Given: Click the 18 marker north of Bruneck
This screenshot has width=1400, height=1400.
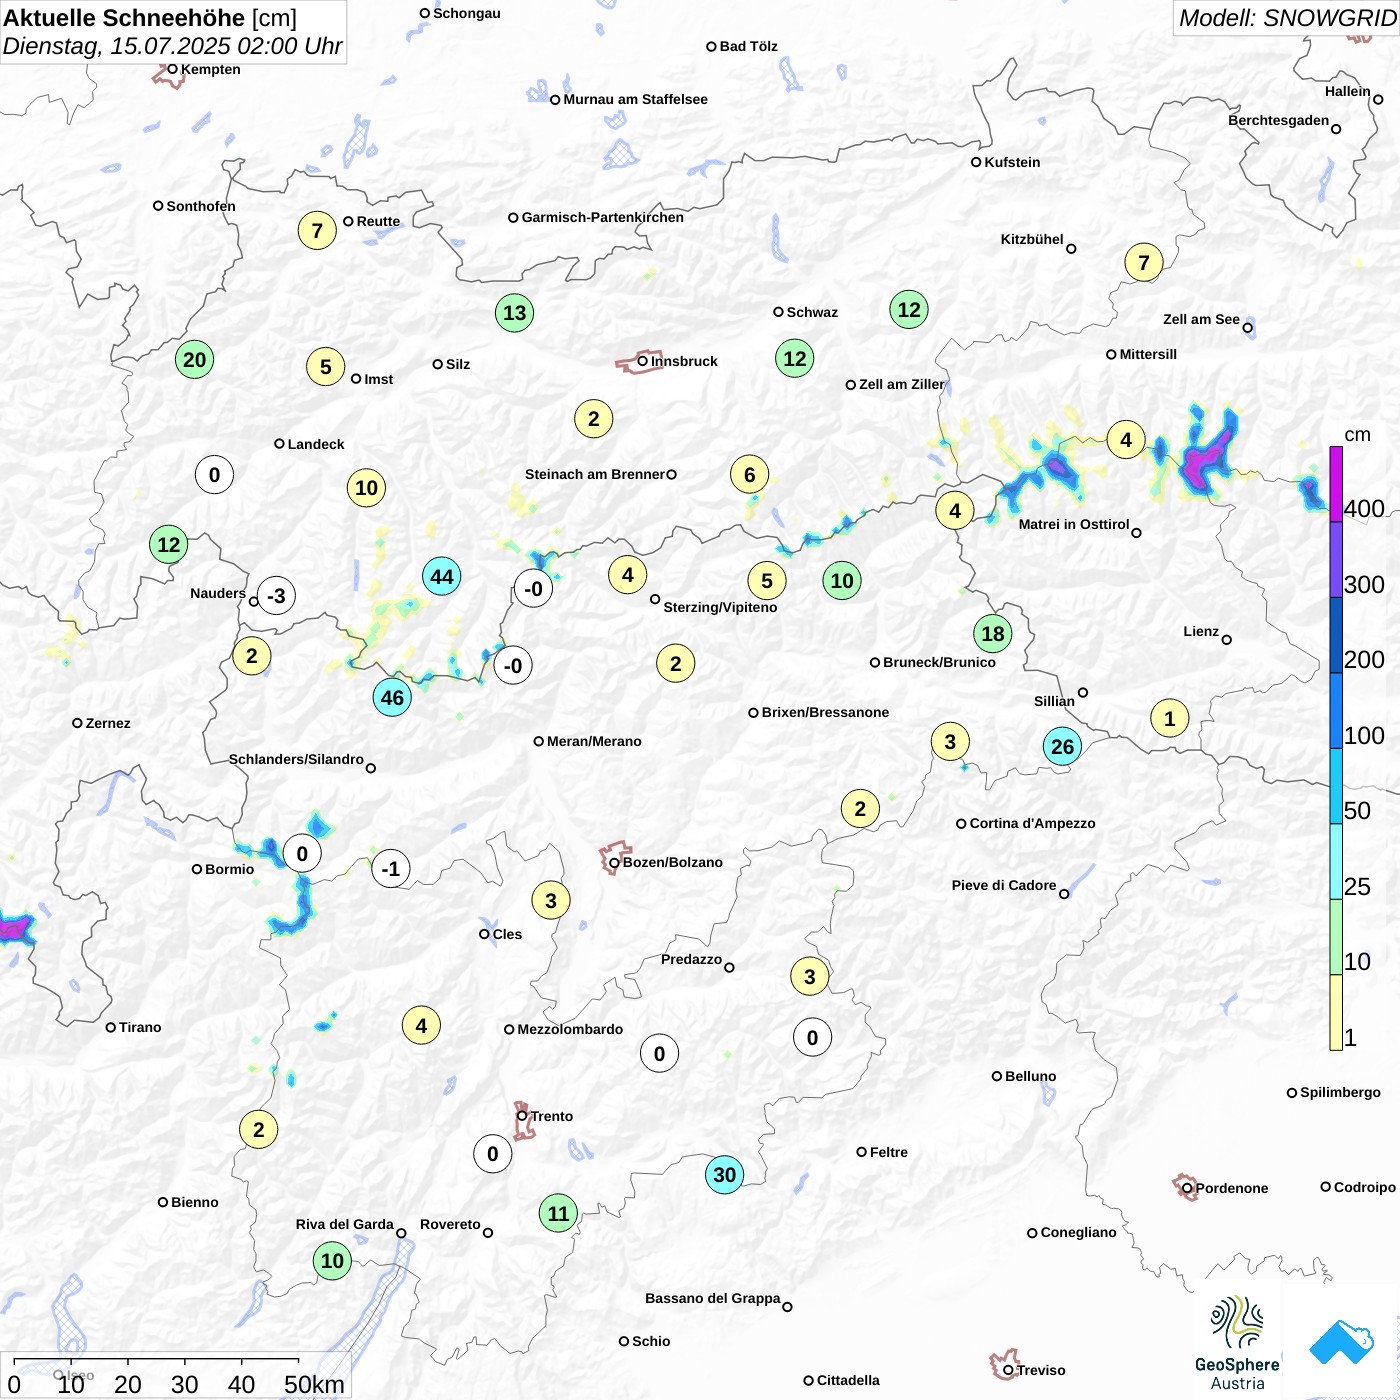Looking at the screenshot, I should point(992,633).
